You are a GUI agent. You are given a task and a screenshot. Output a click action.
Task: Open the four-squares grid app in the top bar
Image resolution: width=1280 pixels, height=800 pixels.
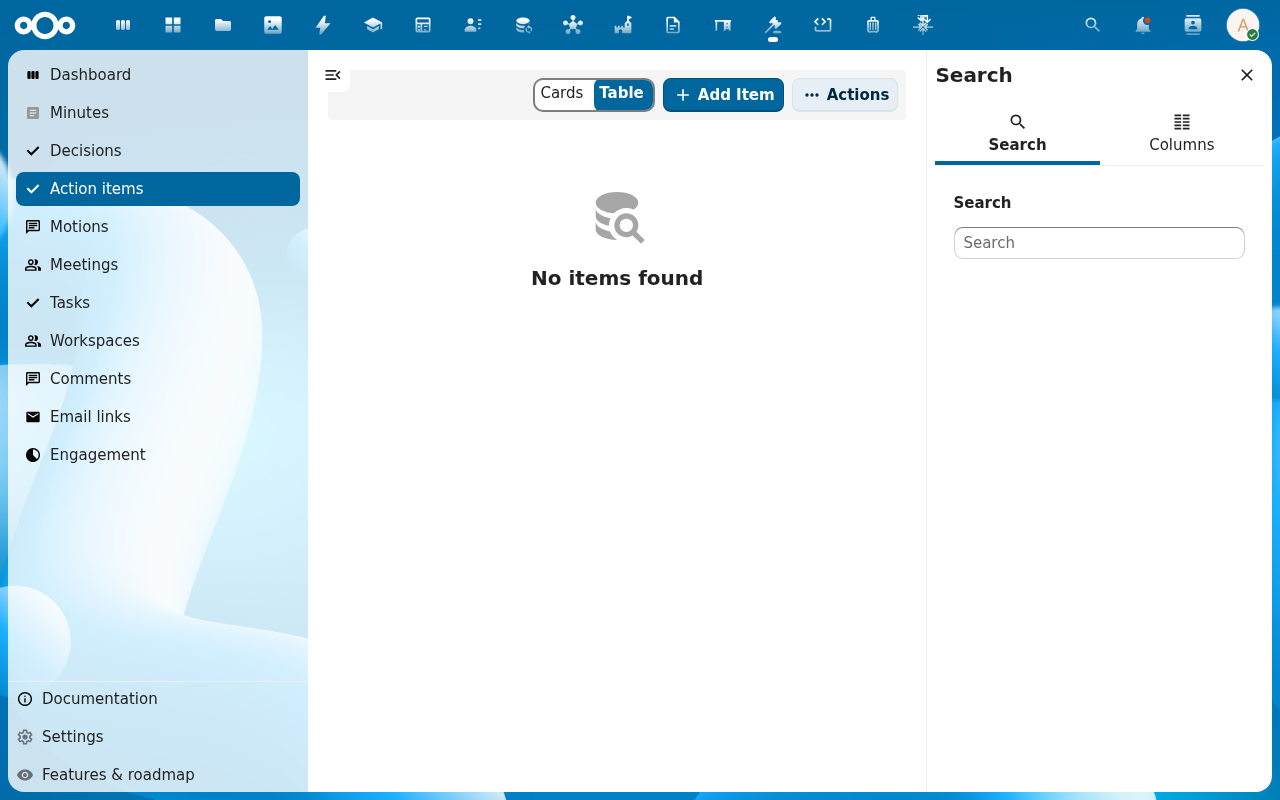173,25
